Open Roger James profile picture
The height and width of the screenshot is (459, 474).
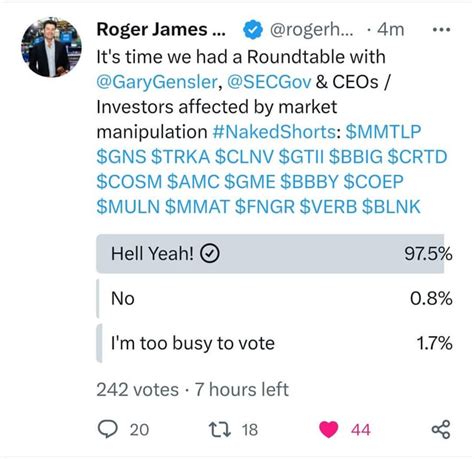point(51,48)
